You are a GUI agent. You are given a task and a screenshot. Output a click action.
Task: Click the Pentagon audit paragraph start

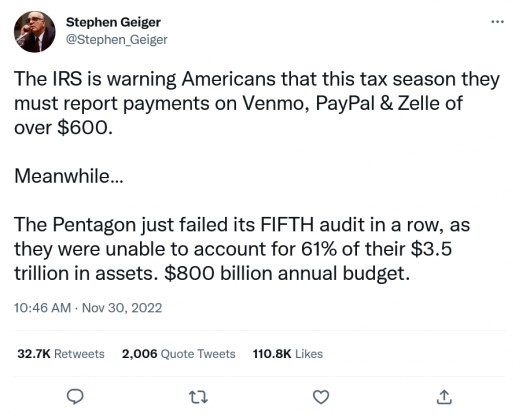tap(75, 225)
